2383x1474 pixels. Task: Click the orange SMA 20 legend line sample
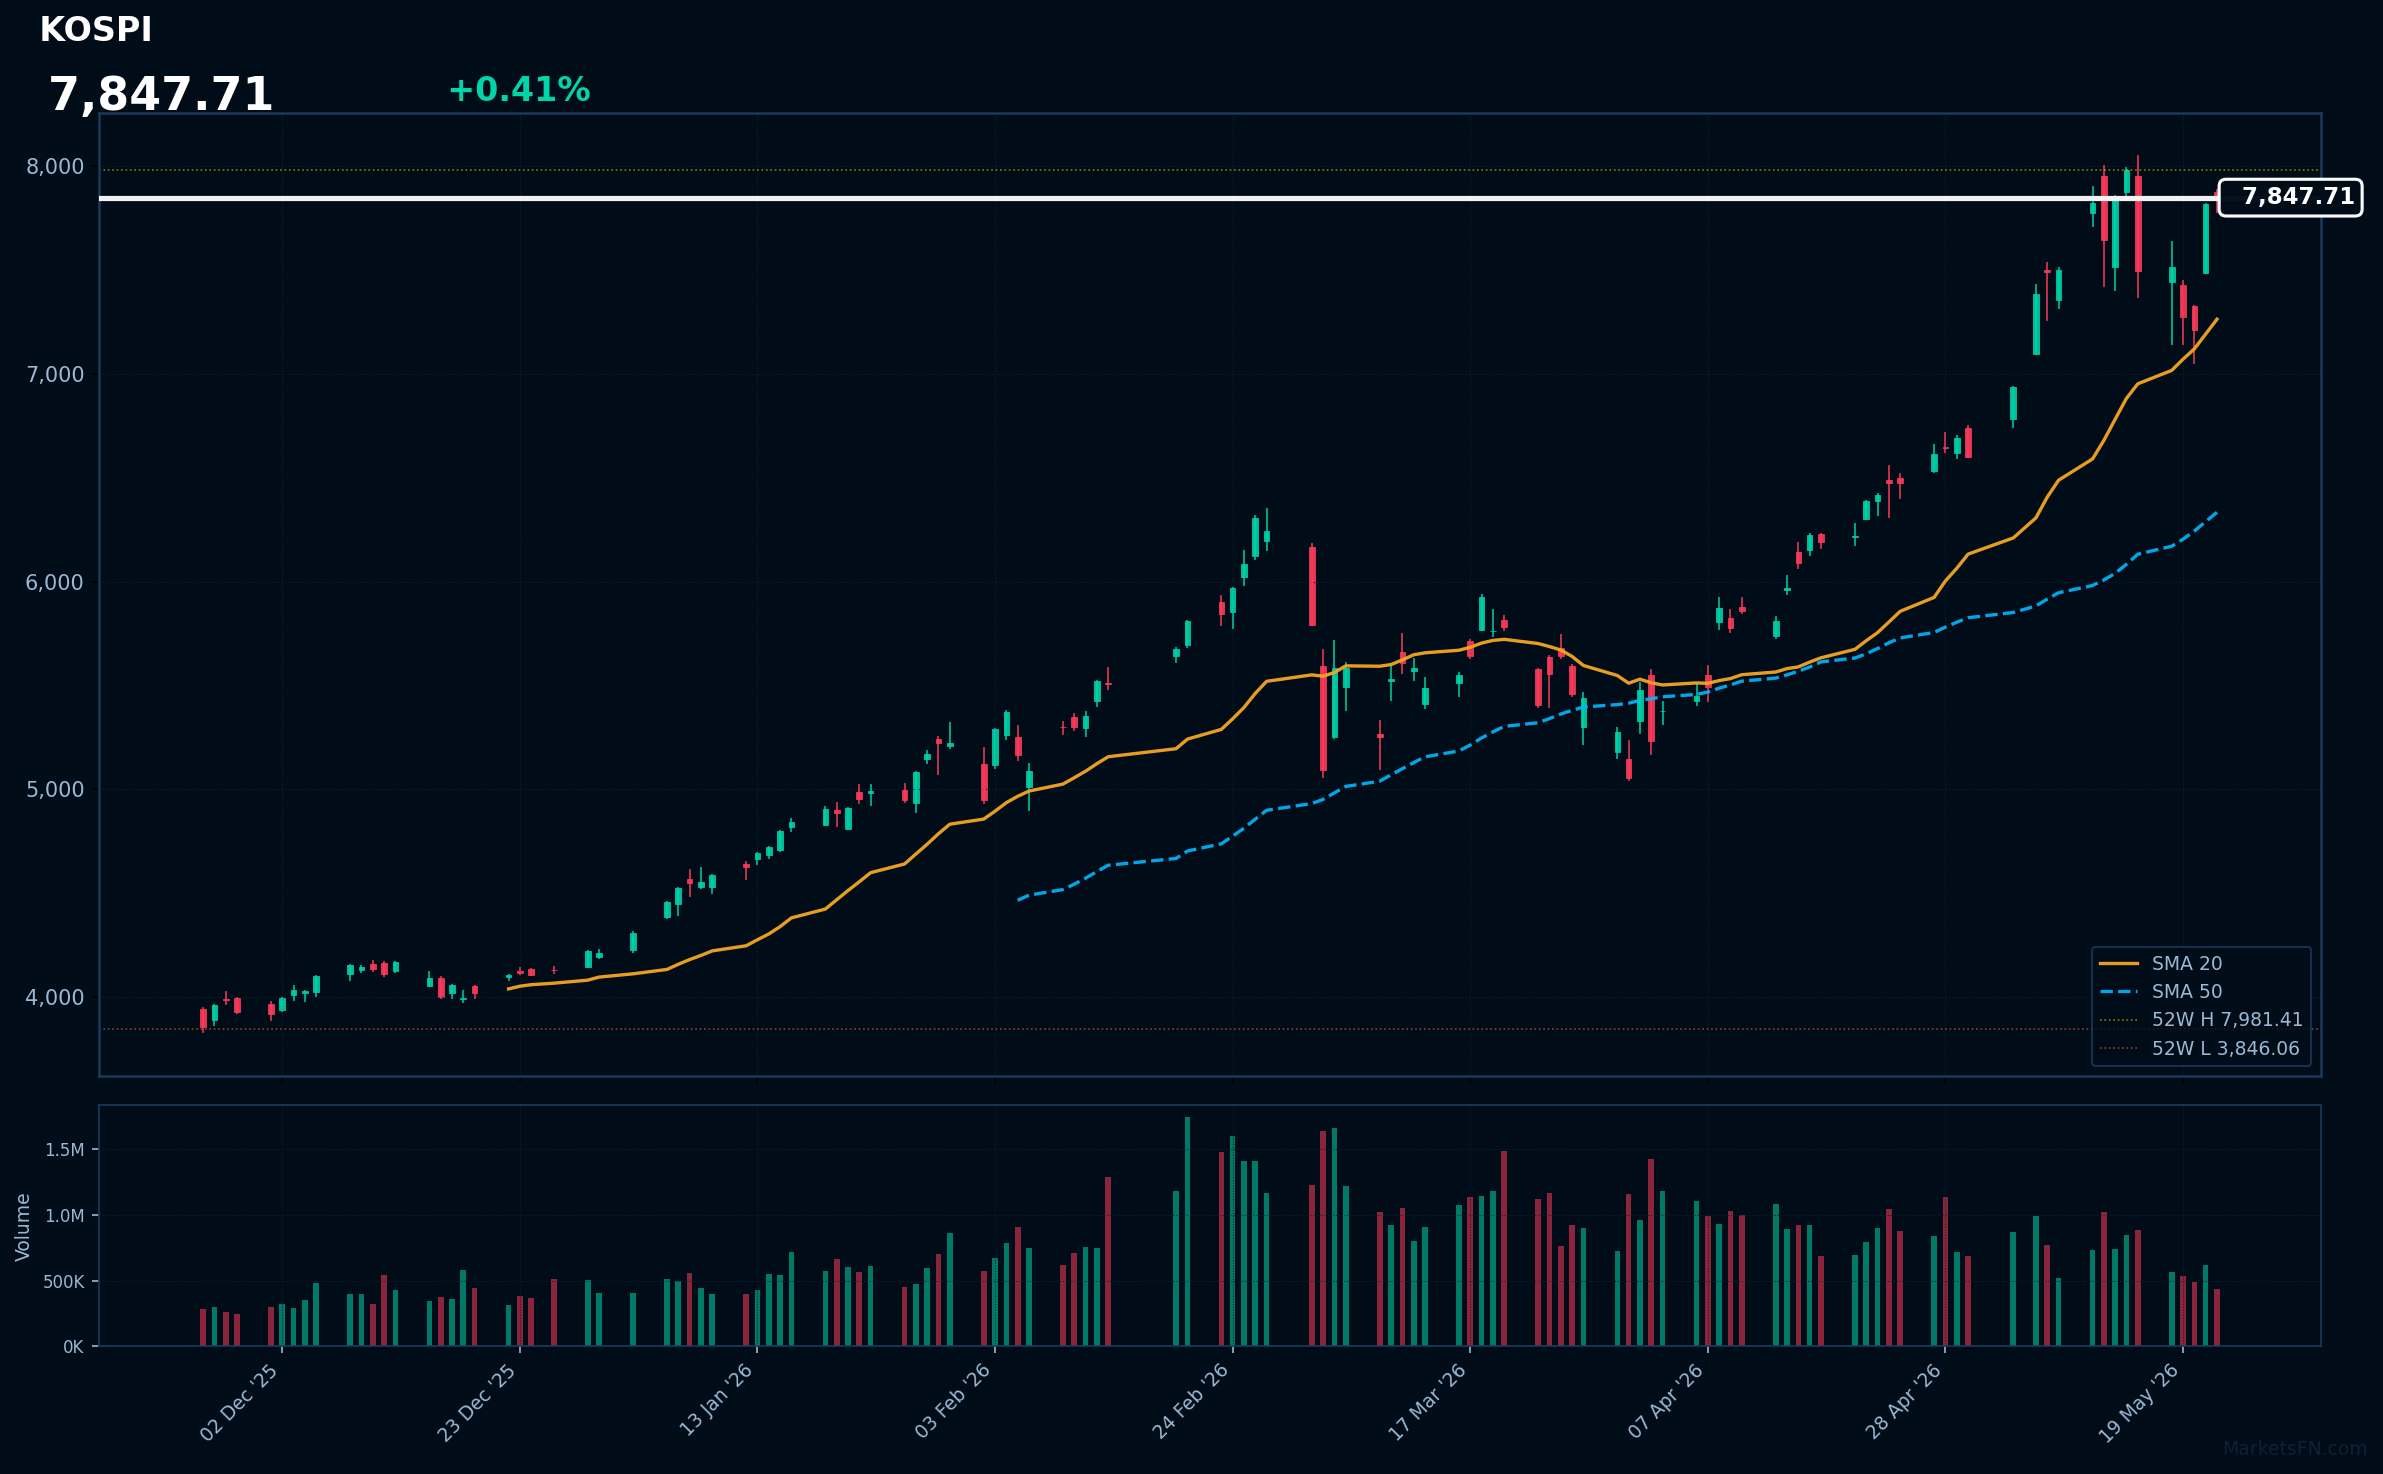tap(2119, 964)
